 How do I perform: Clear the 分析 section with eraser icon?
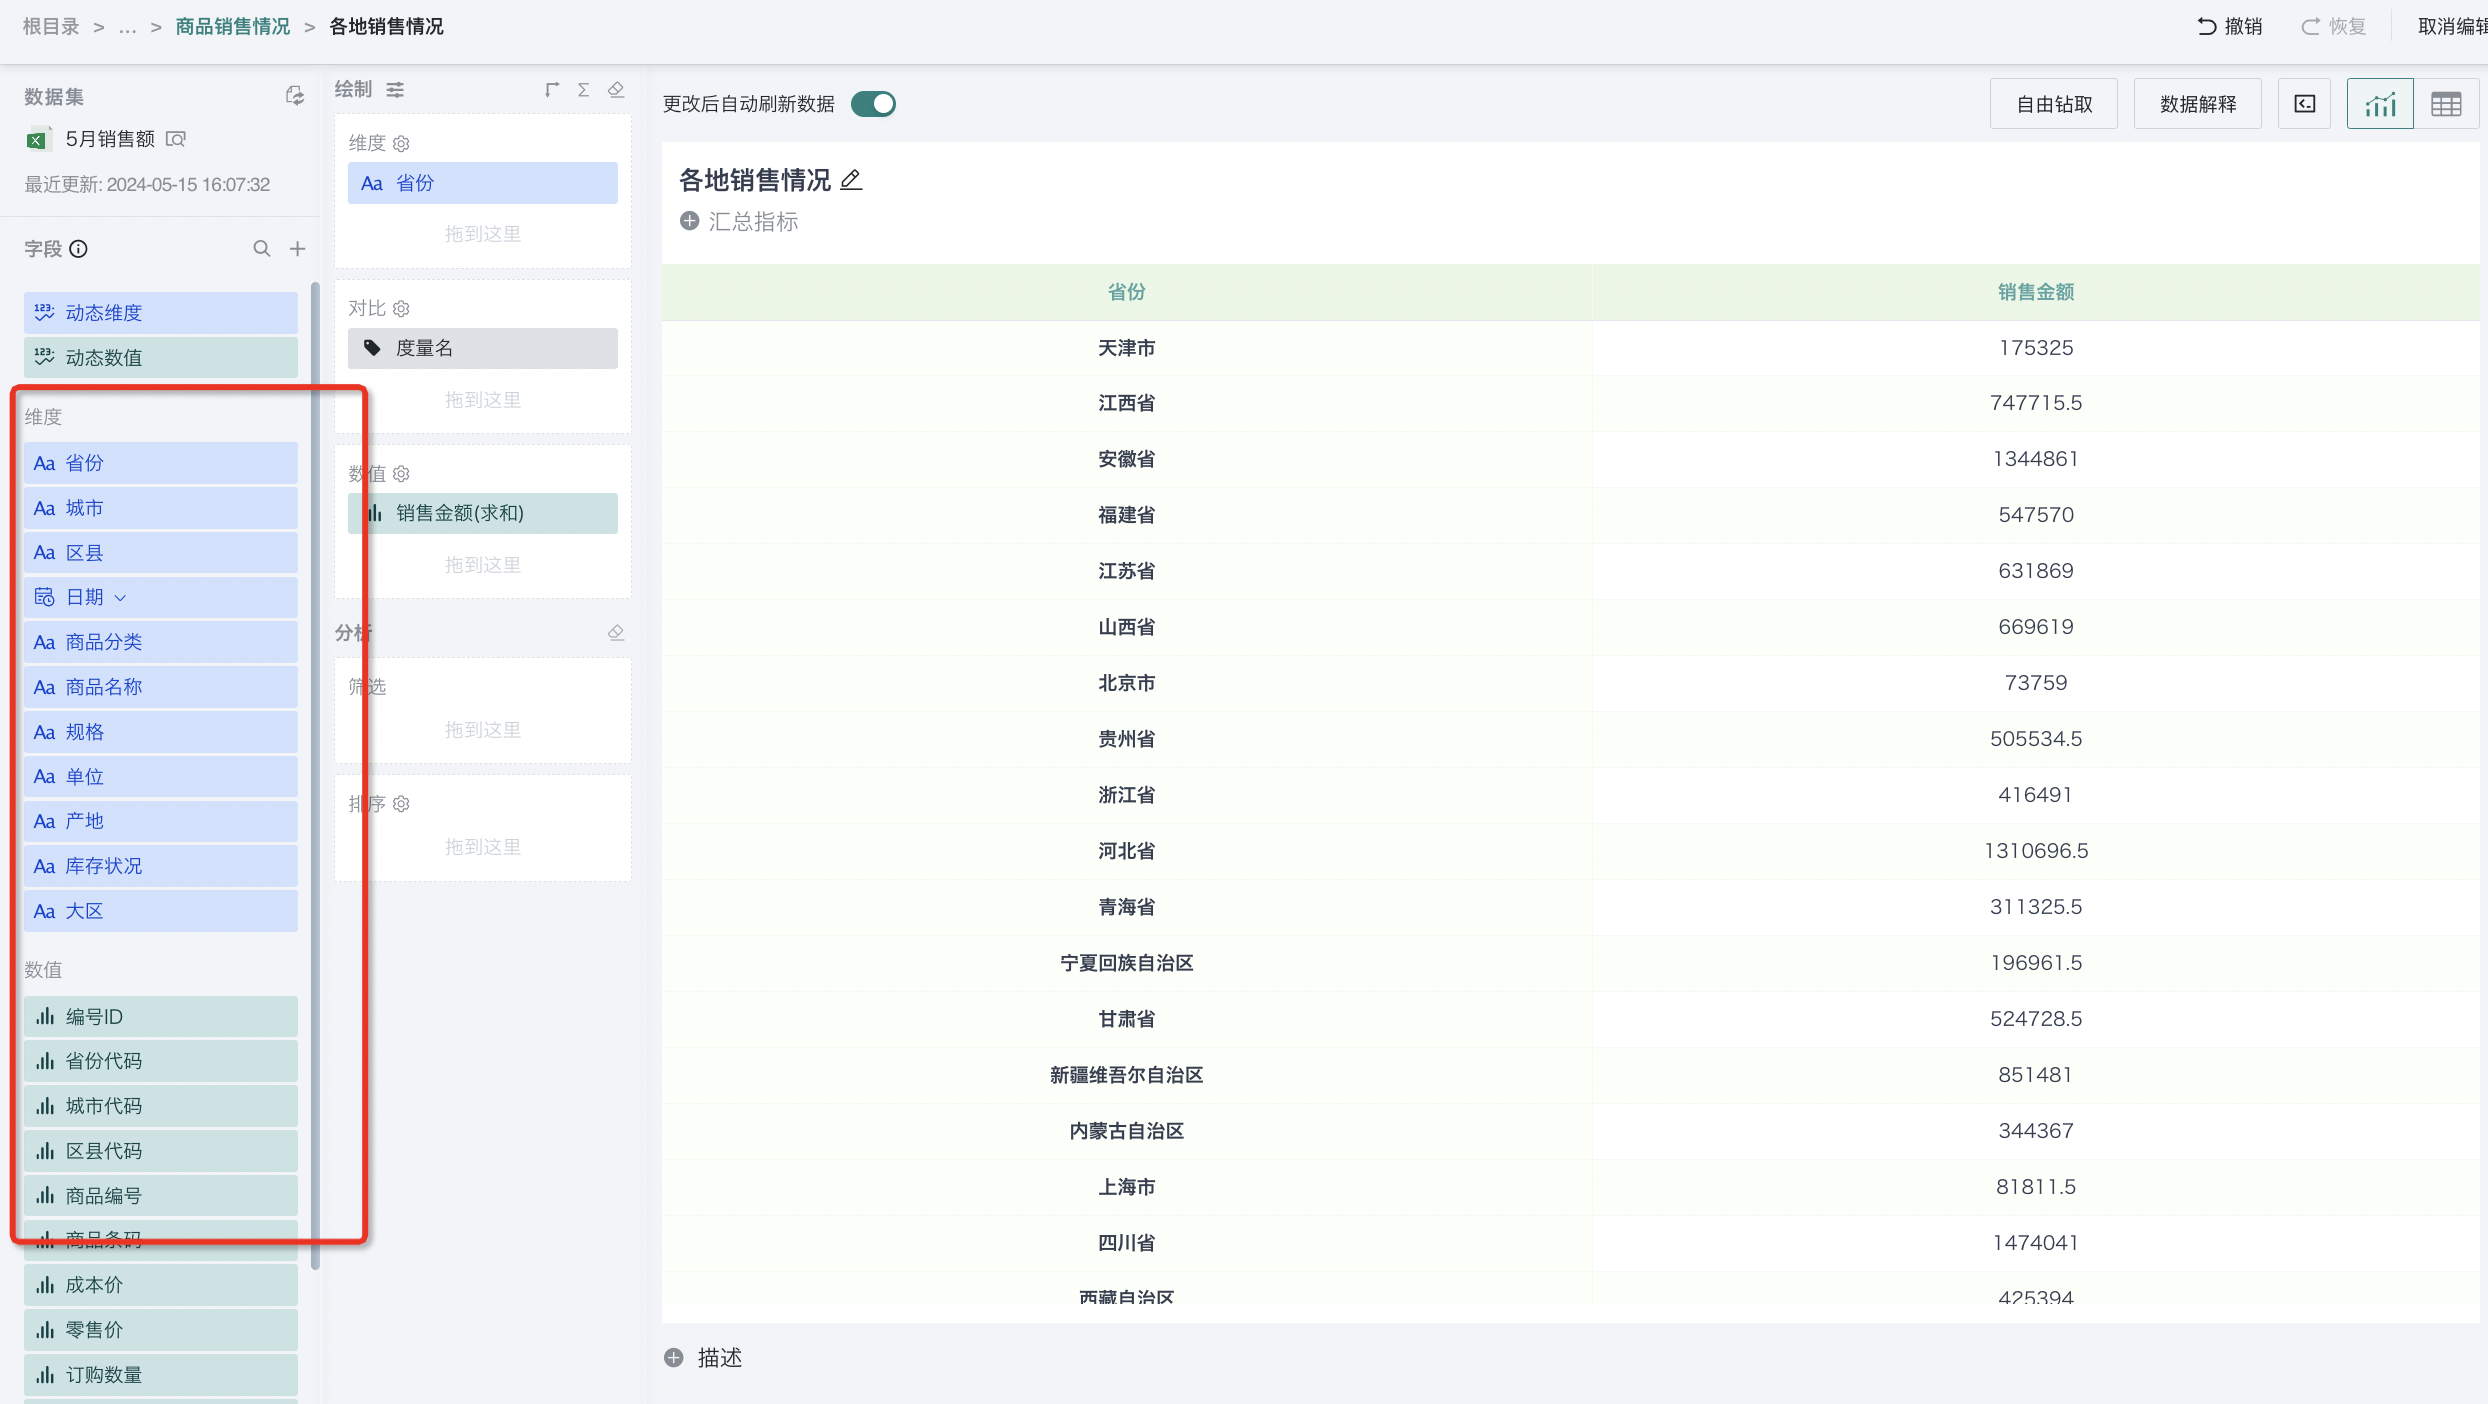[x=616, y=633]
